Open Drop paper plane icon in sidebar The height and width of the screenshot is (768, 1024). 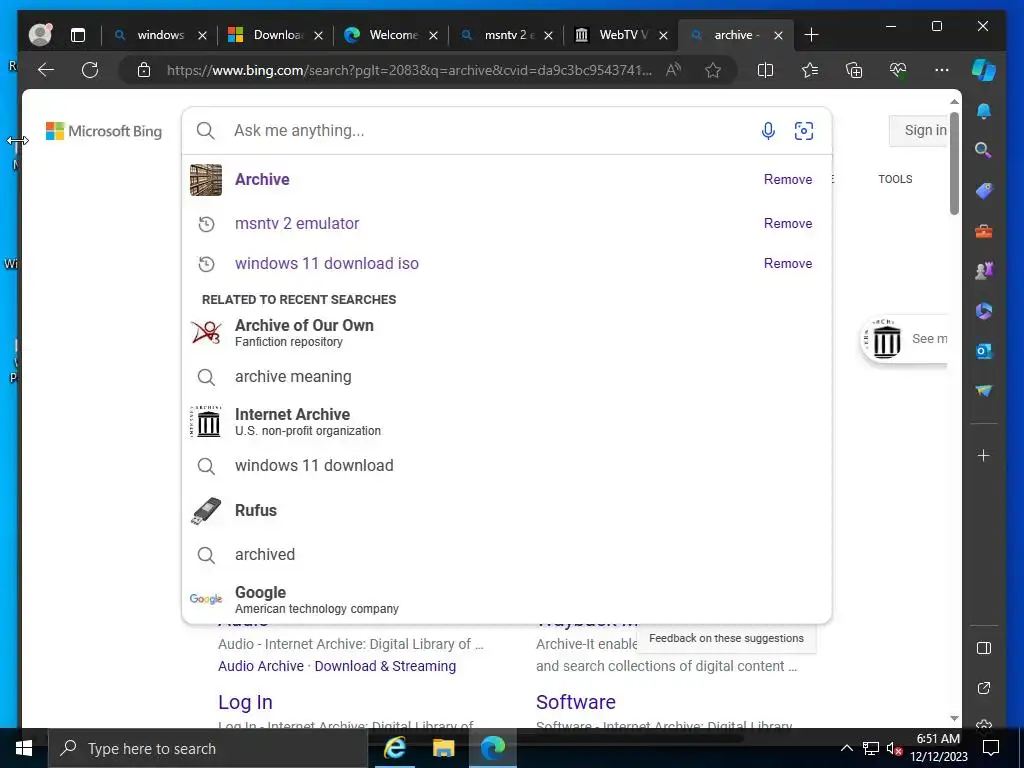pyautogui.click(x=984, y=391)
